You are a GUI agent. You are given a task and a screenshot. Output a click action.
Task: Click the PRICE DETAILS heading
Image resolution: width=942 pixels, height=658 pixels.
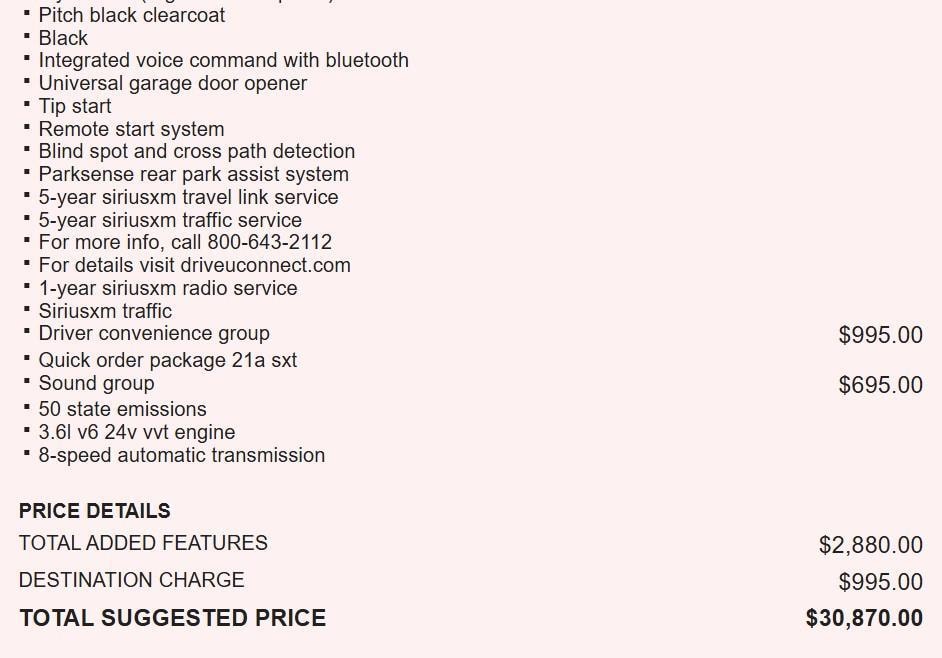(x=95, y=510)
